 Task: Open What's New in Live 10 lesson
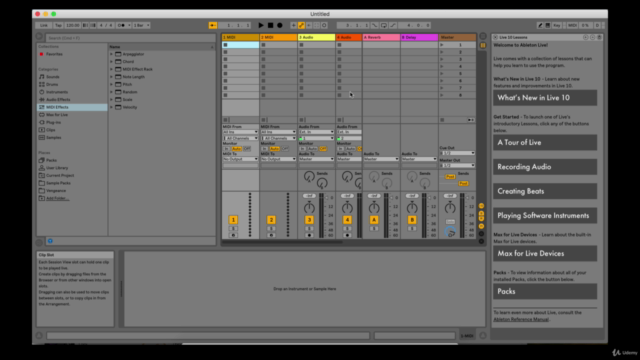click(545, 98)
